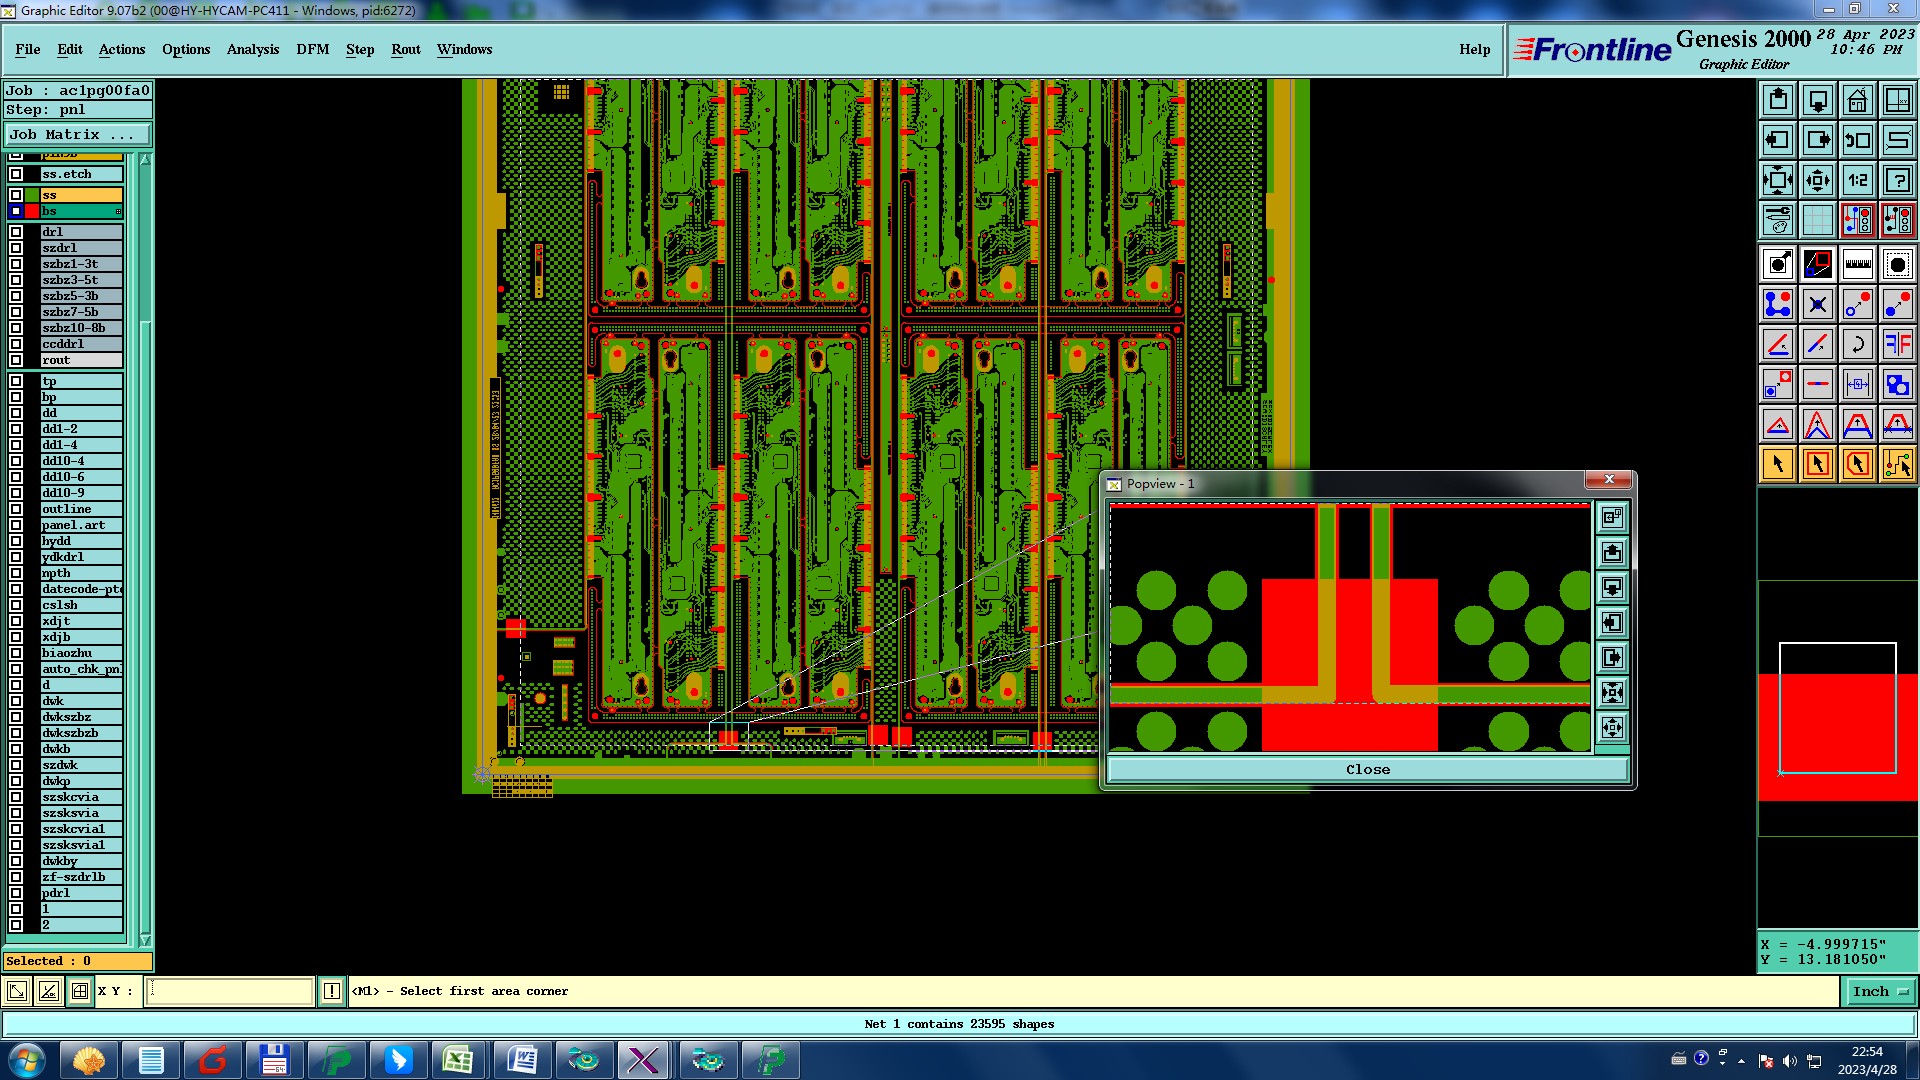Click the rotate feature tool icon

click(x=1857, y=344)
